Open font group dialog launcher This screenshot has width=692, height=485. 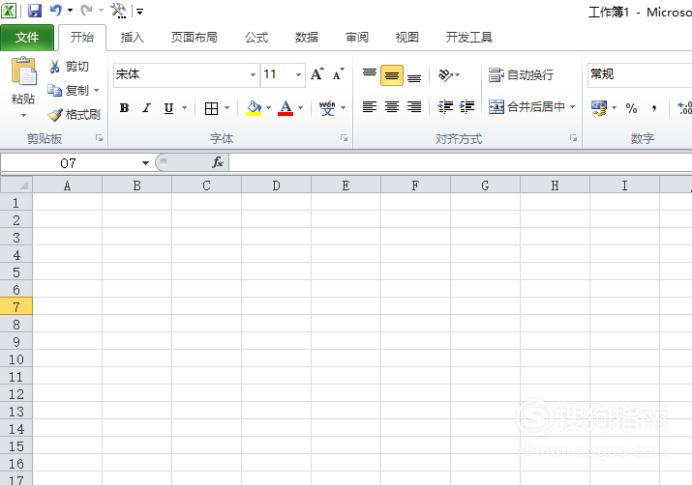coord(344,139)
